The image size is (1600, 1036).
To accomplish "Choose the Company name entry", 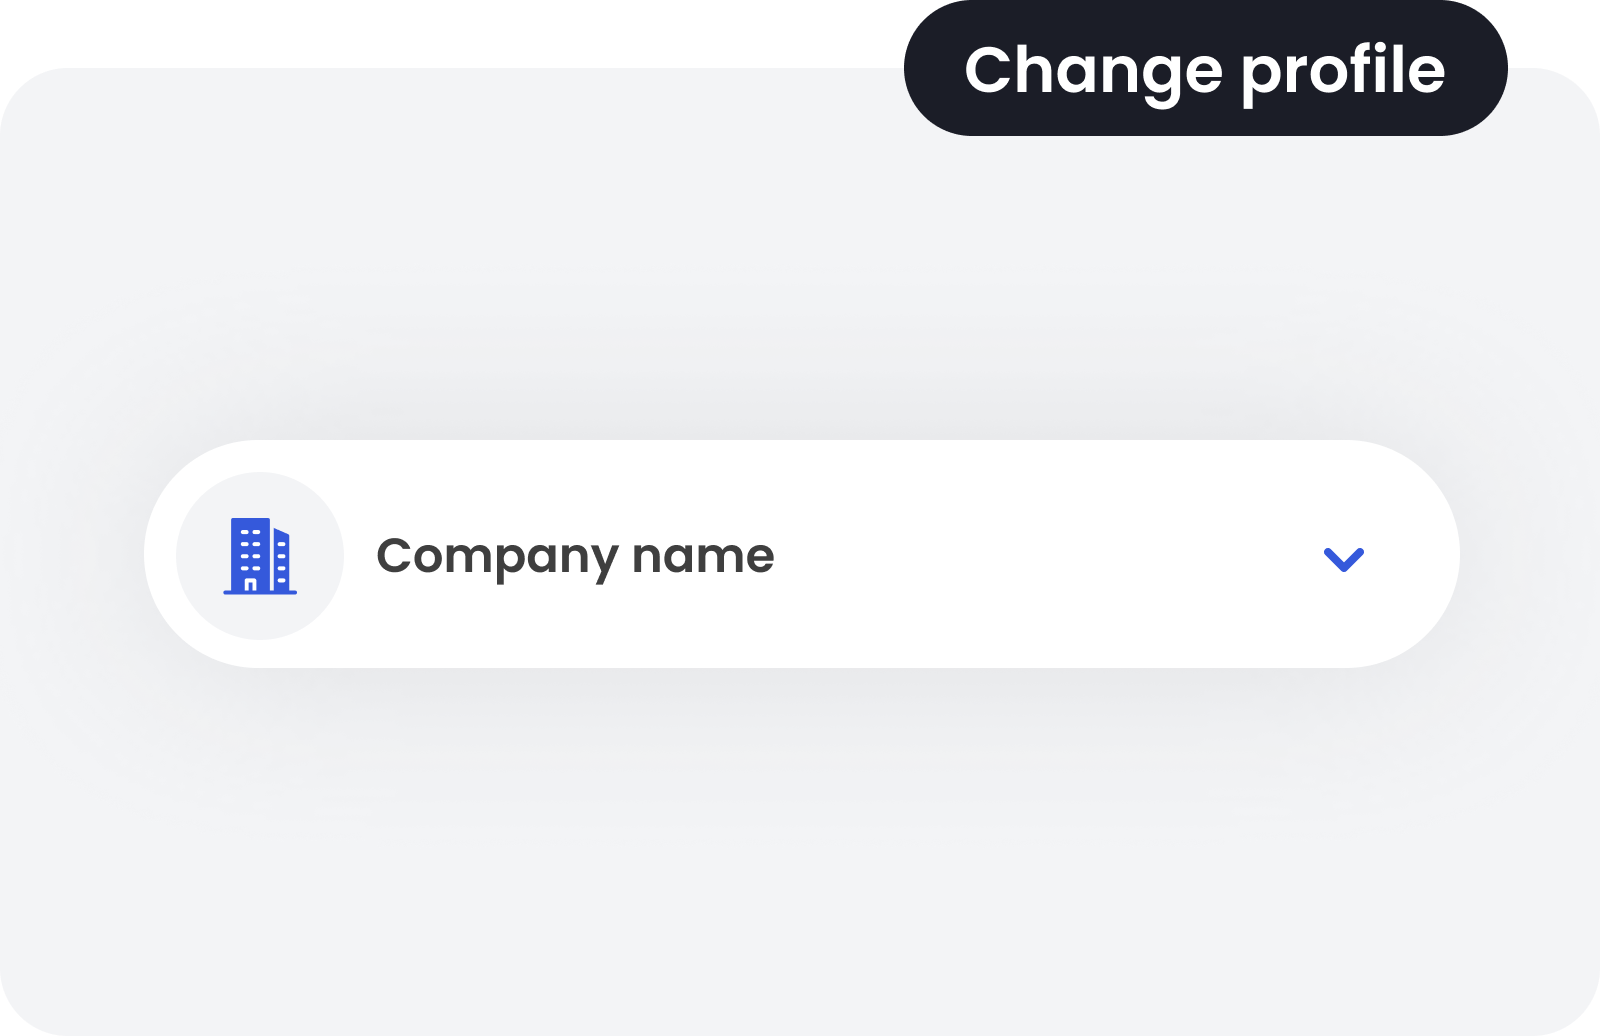I will [575, 556].
